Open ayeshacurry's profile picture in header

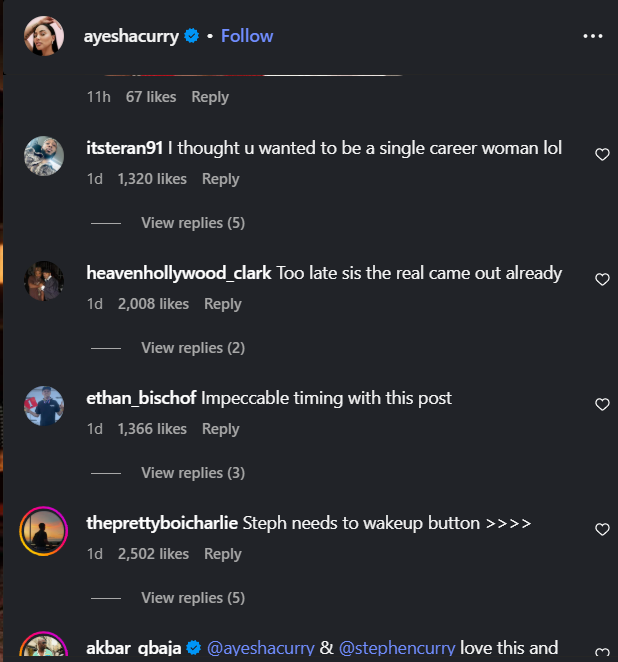coord(44,36)
